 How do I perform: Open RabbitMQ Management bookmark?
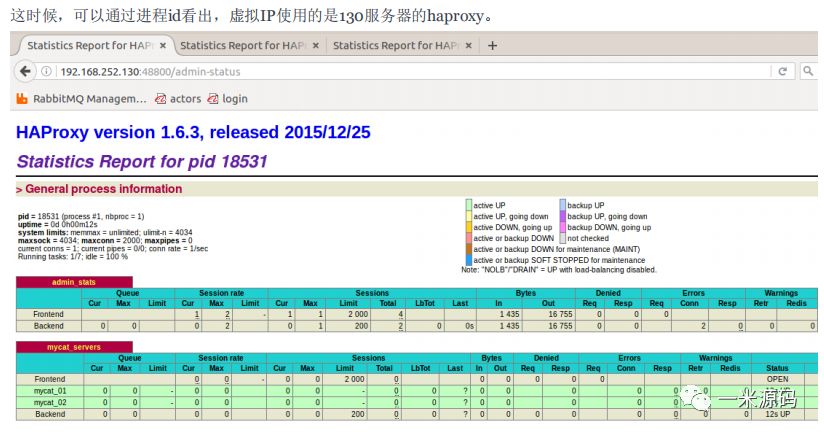[81, 99]
